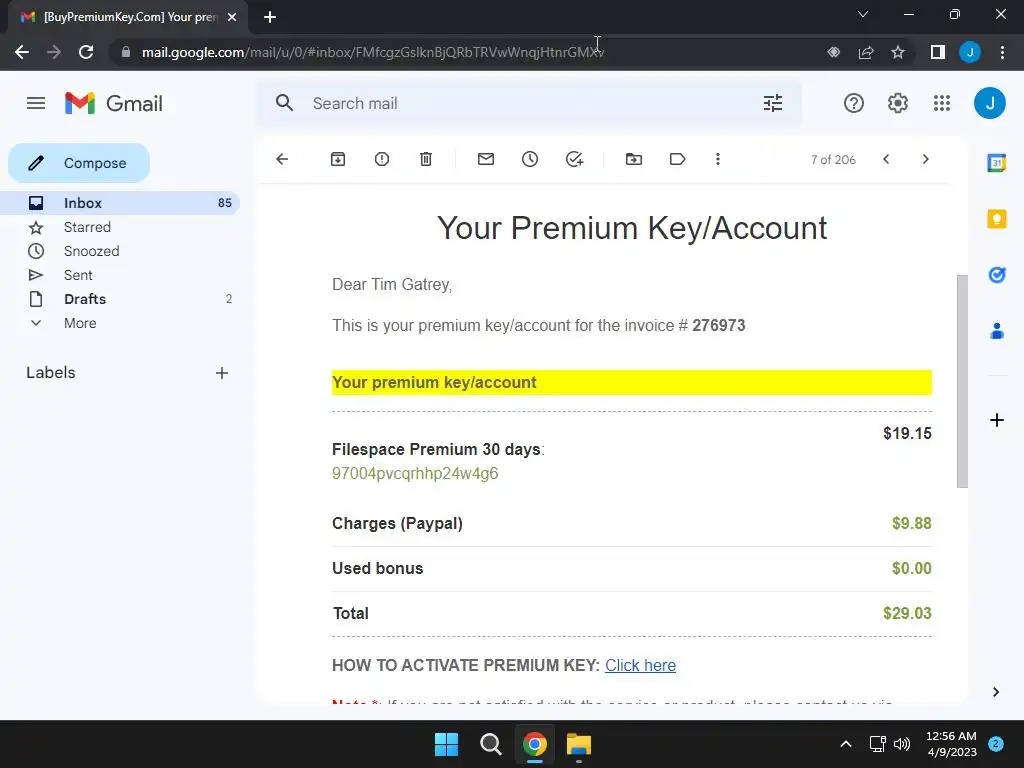This screenshot has width=1024, height=768.
Task: Click the Total amount $29.03
Action: click(x=907, y=613)
